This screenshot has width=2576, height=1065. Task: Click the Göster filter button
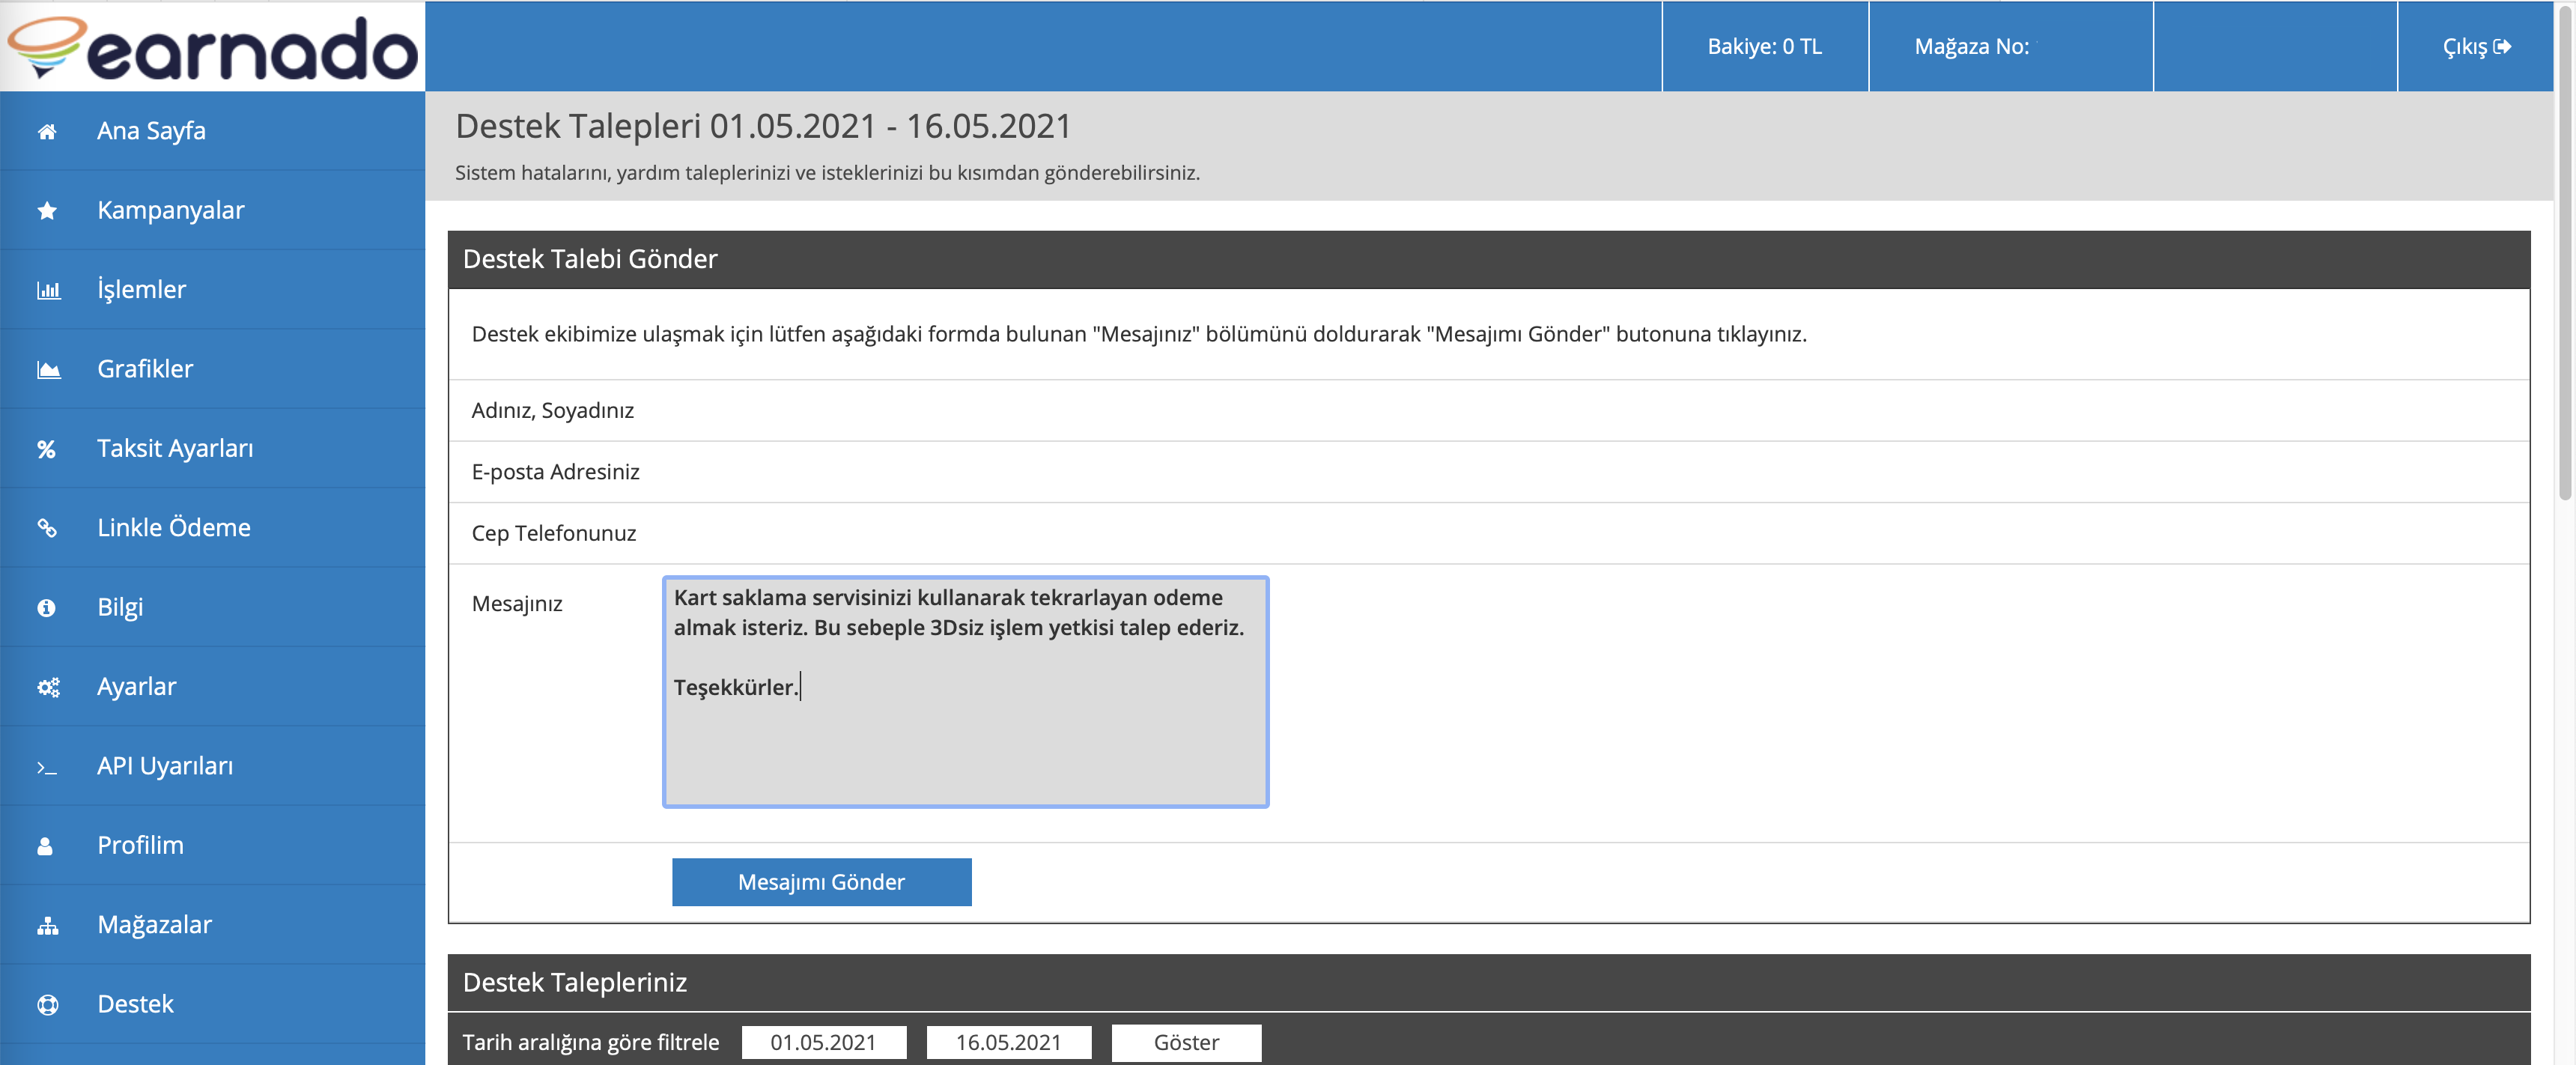[1186, 1042]
